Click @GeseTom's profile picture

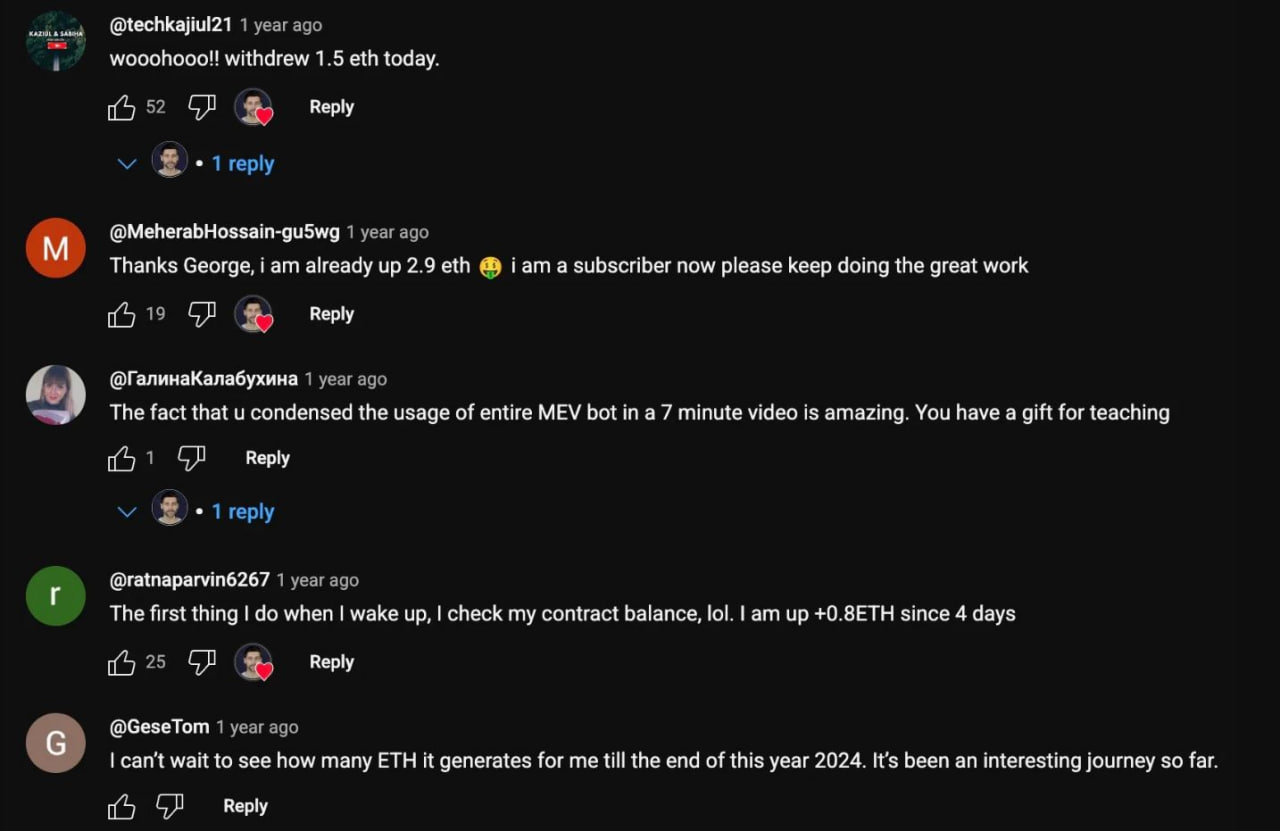[55, 743]
